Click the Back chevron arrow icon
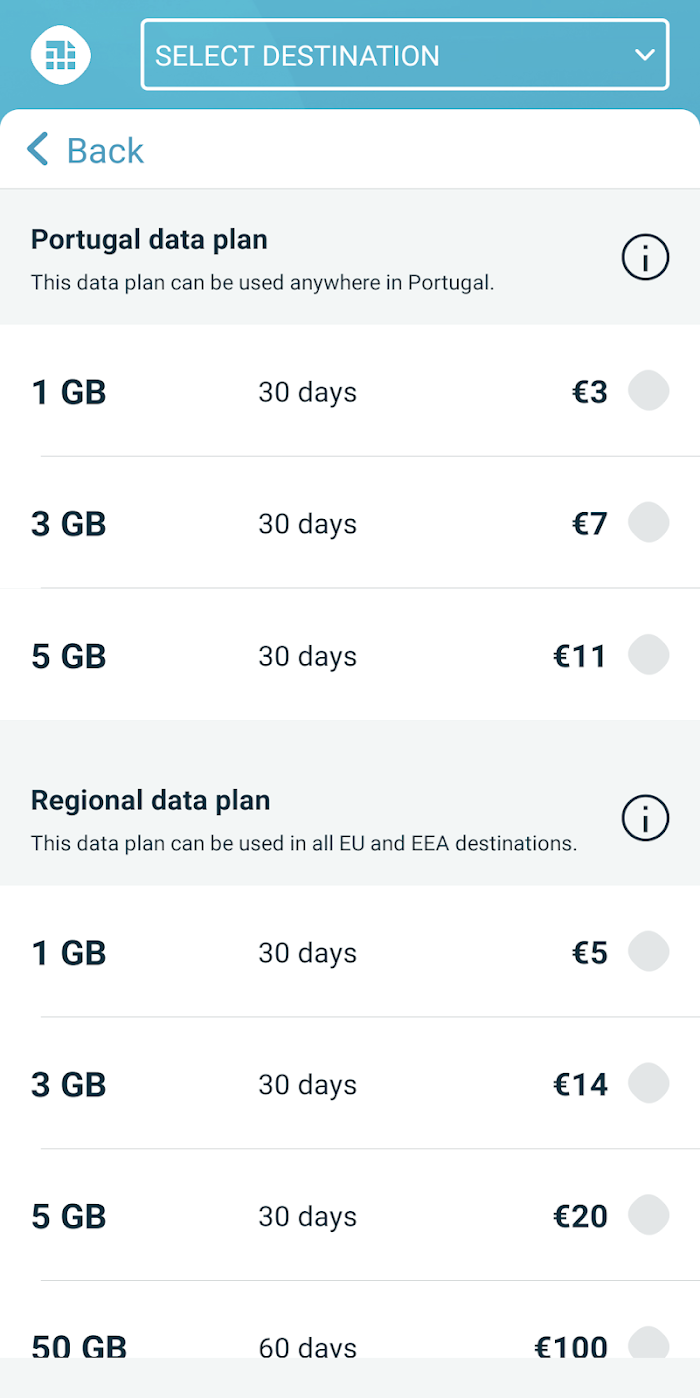 click(x=38, y=149)
